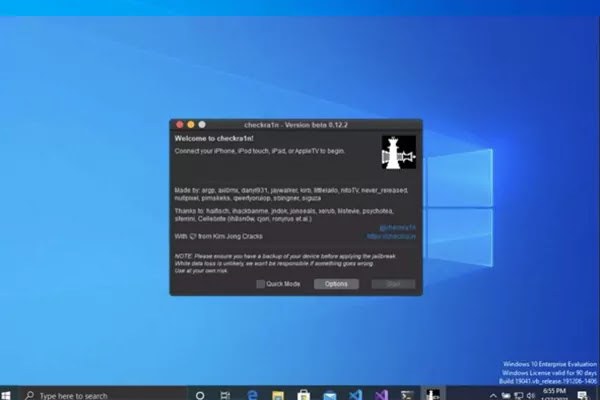Viewport: 600px width, 400px height.
Task: Open the checkra1n Options button
Action: coord(336,284)
